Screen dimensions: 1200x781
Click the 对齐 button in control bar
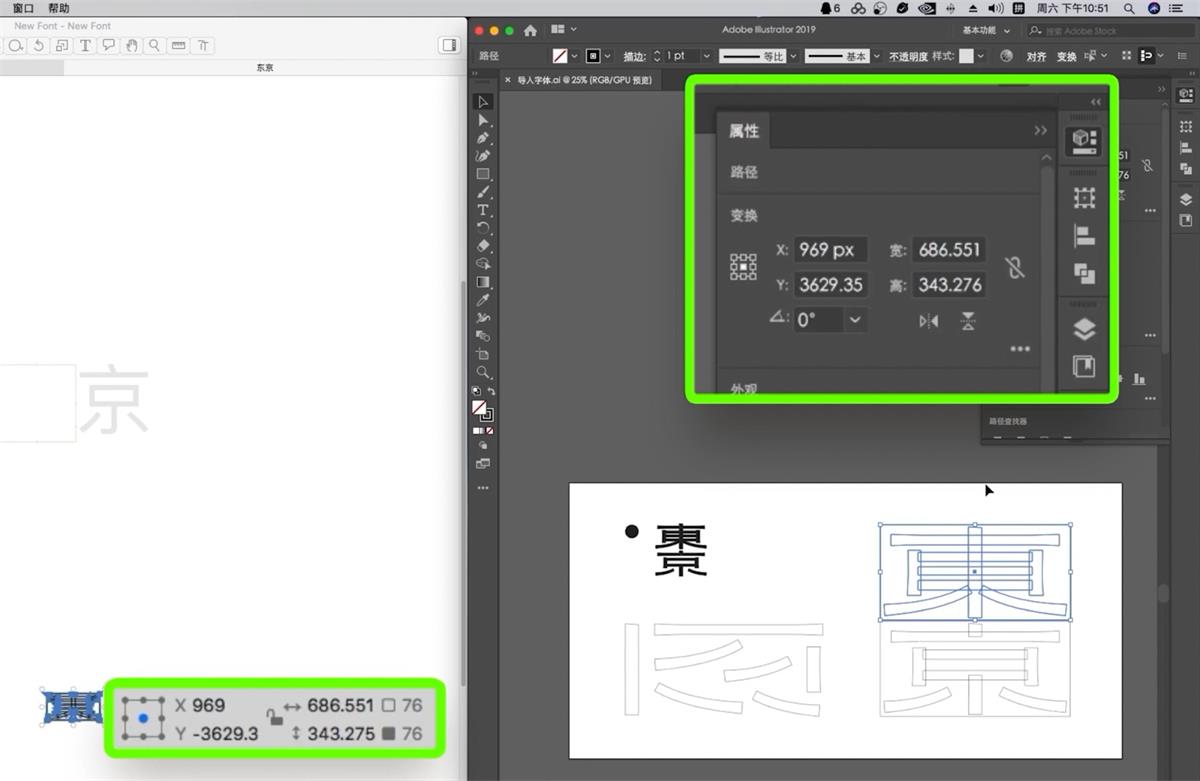pos(1036,57)
